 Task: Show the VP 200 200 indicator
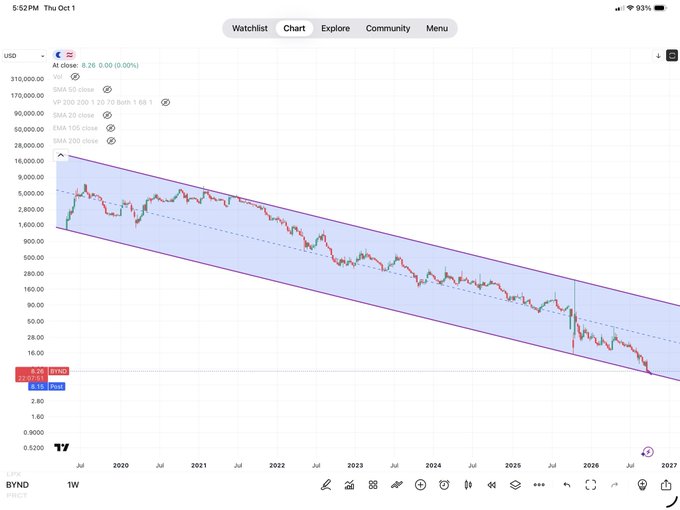pos(165,102)
